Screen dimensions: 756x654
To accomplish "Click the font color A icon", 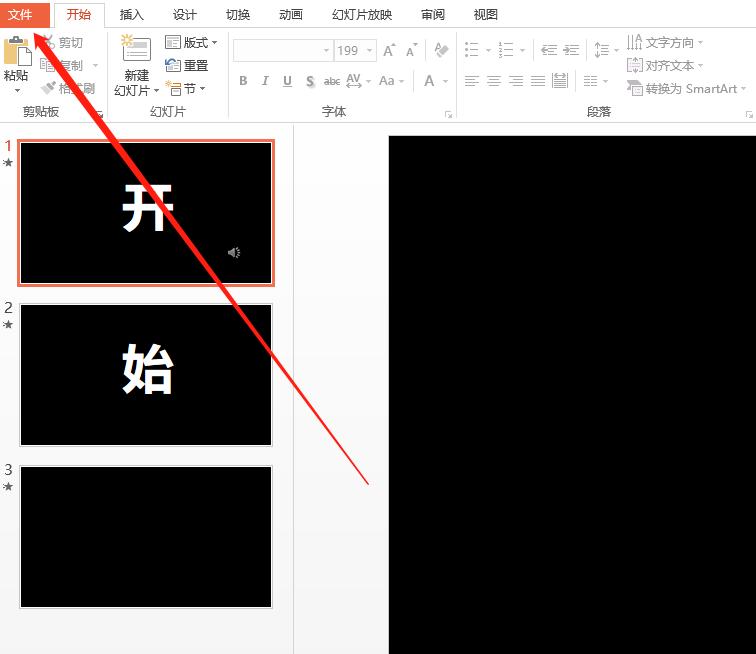I will tap(429, 81).
